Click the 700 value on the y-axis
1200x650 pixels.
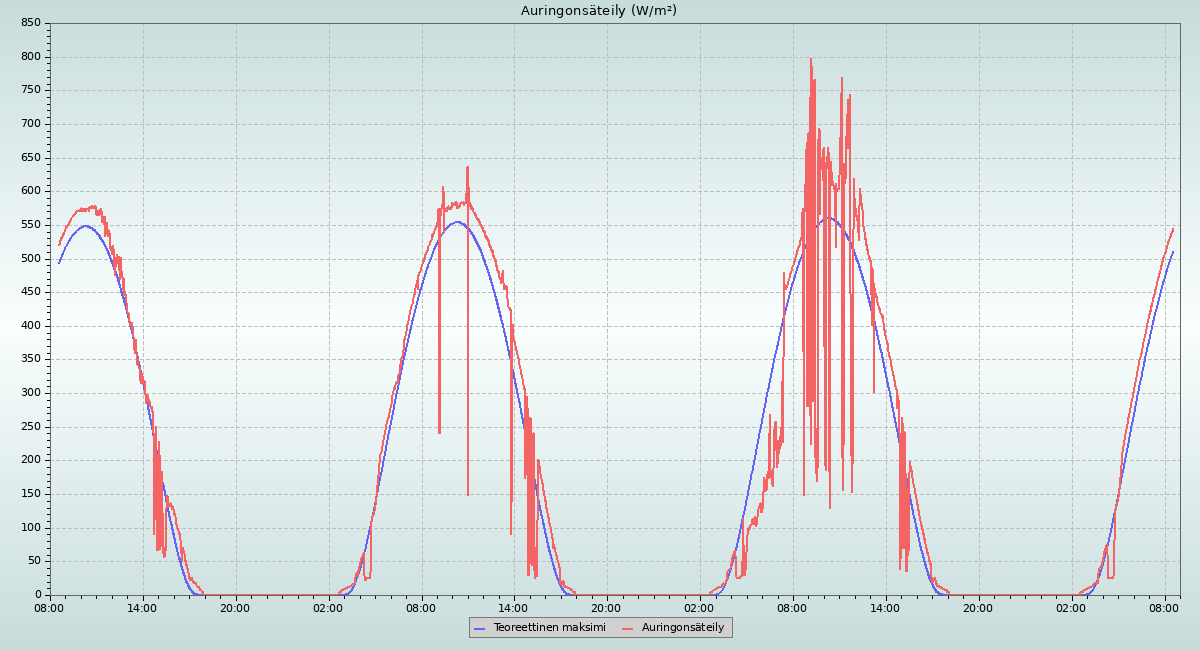tap(31, 124)
